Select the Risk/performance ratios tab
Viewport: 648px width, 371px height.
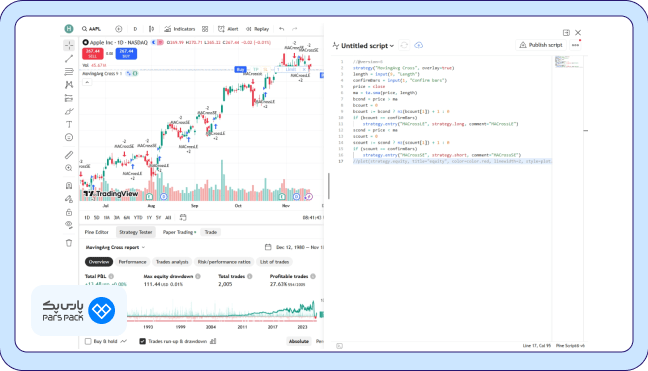pyautogui.click(x=224, y=262)
